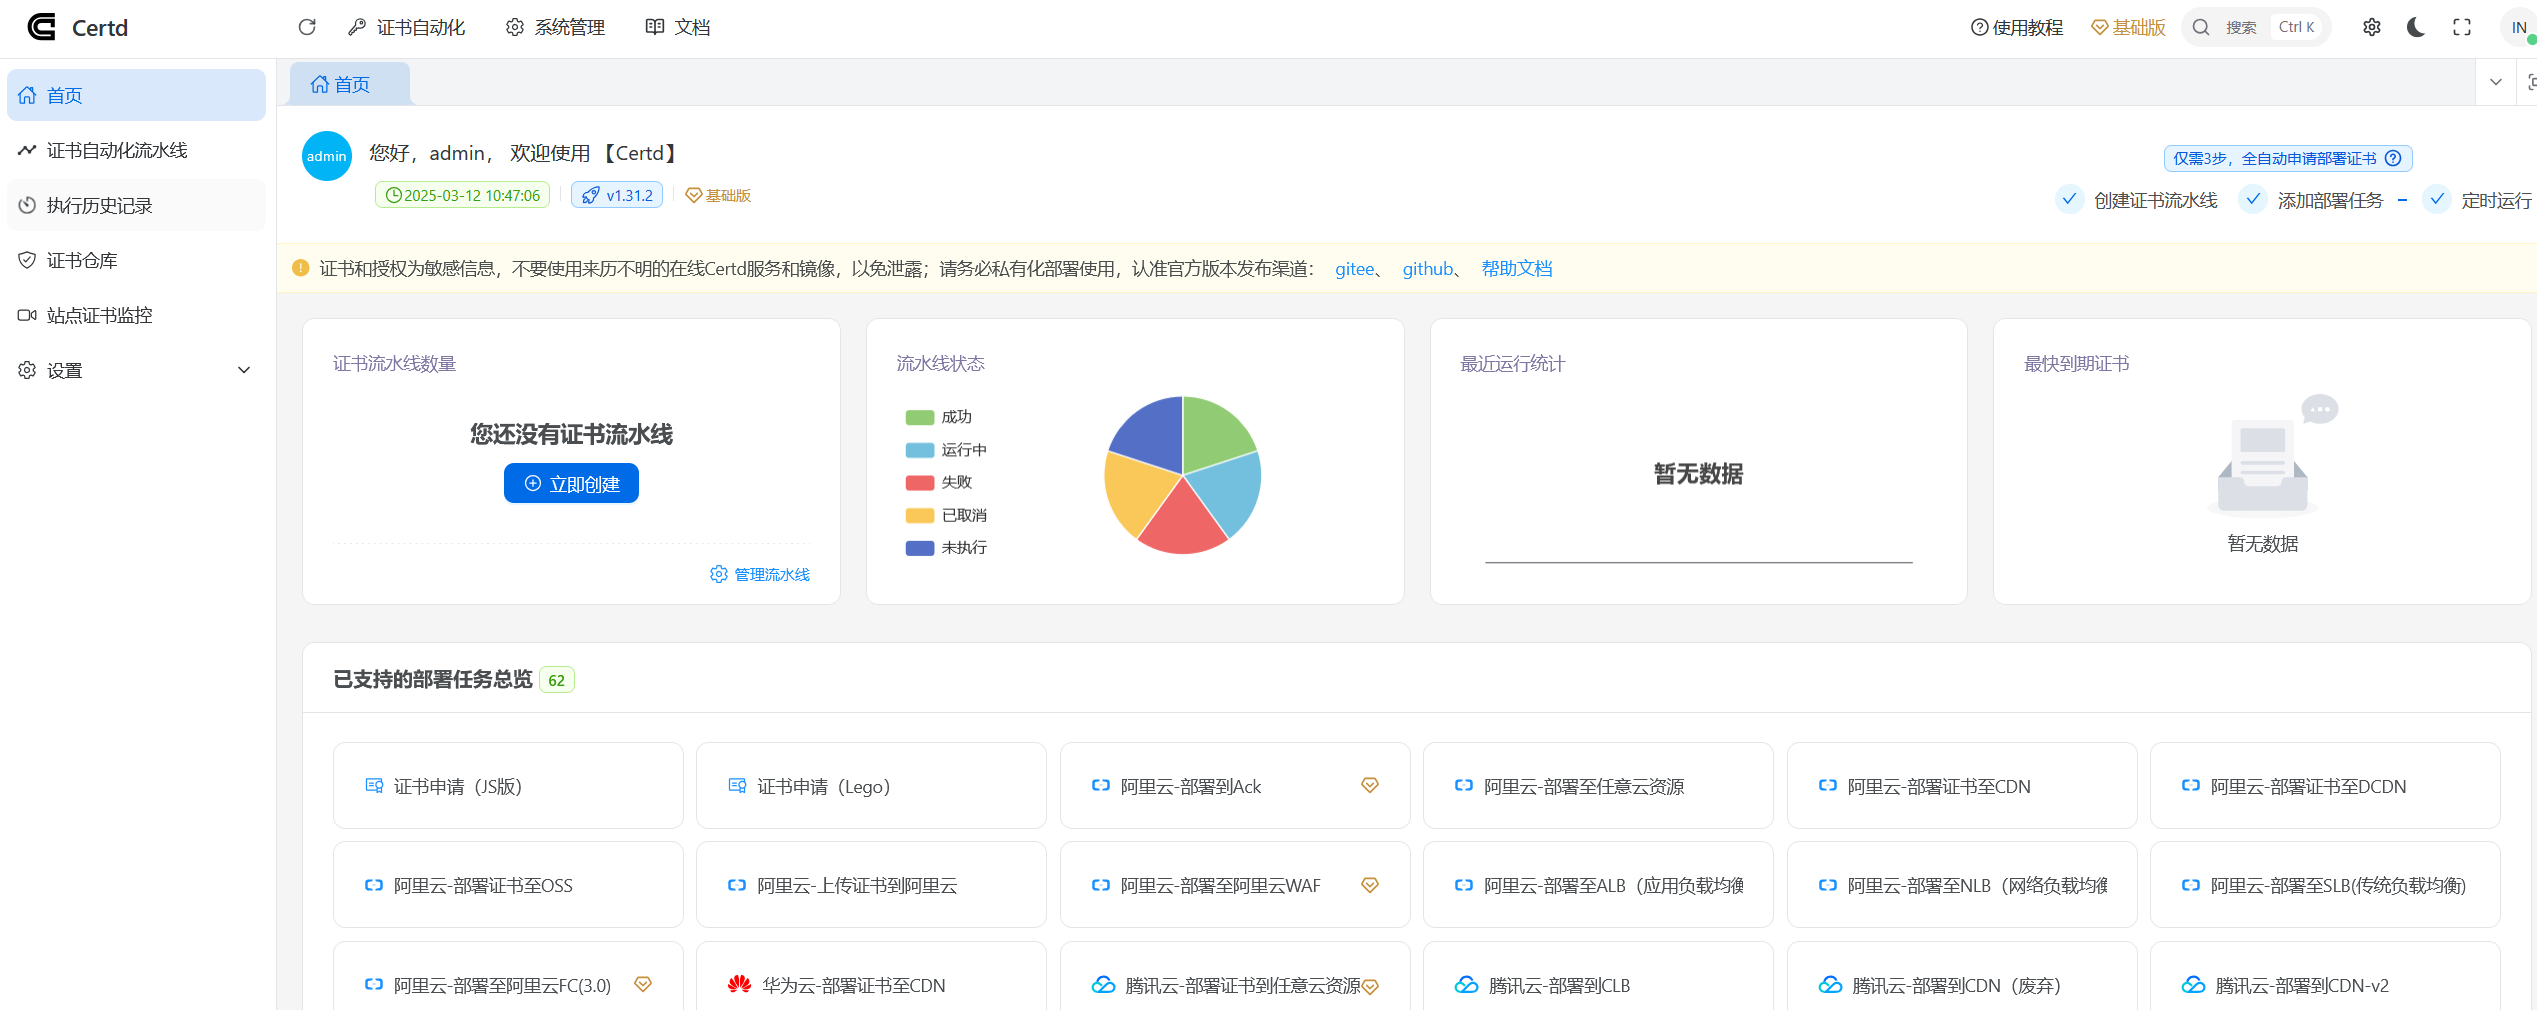Click certificate icon on 证书申请（JS版）
The image size is (2537, 1010).
[x=374, y=786]
